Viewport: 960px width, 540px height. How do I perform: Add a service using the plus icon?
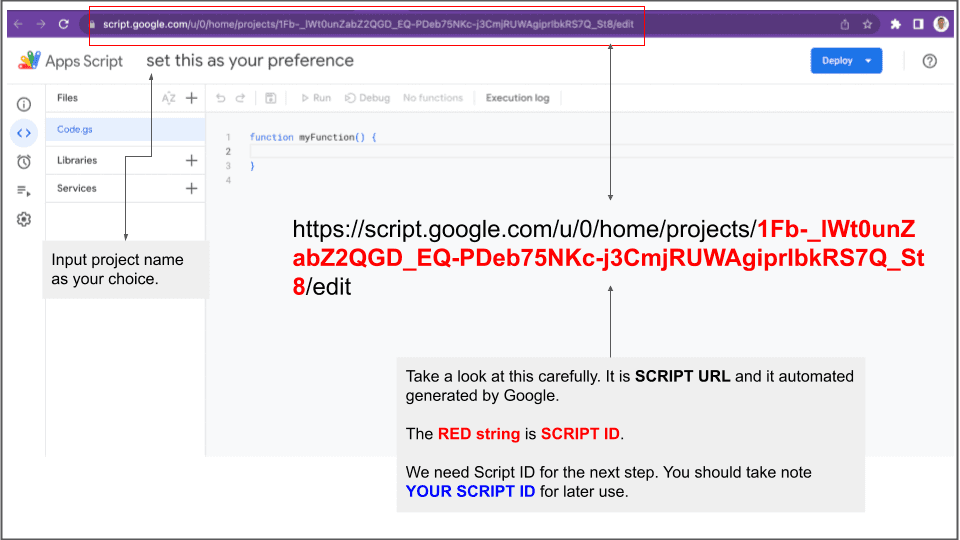[x=192, y=188]
